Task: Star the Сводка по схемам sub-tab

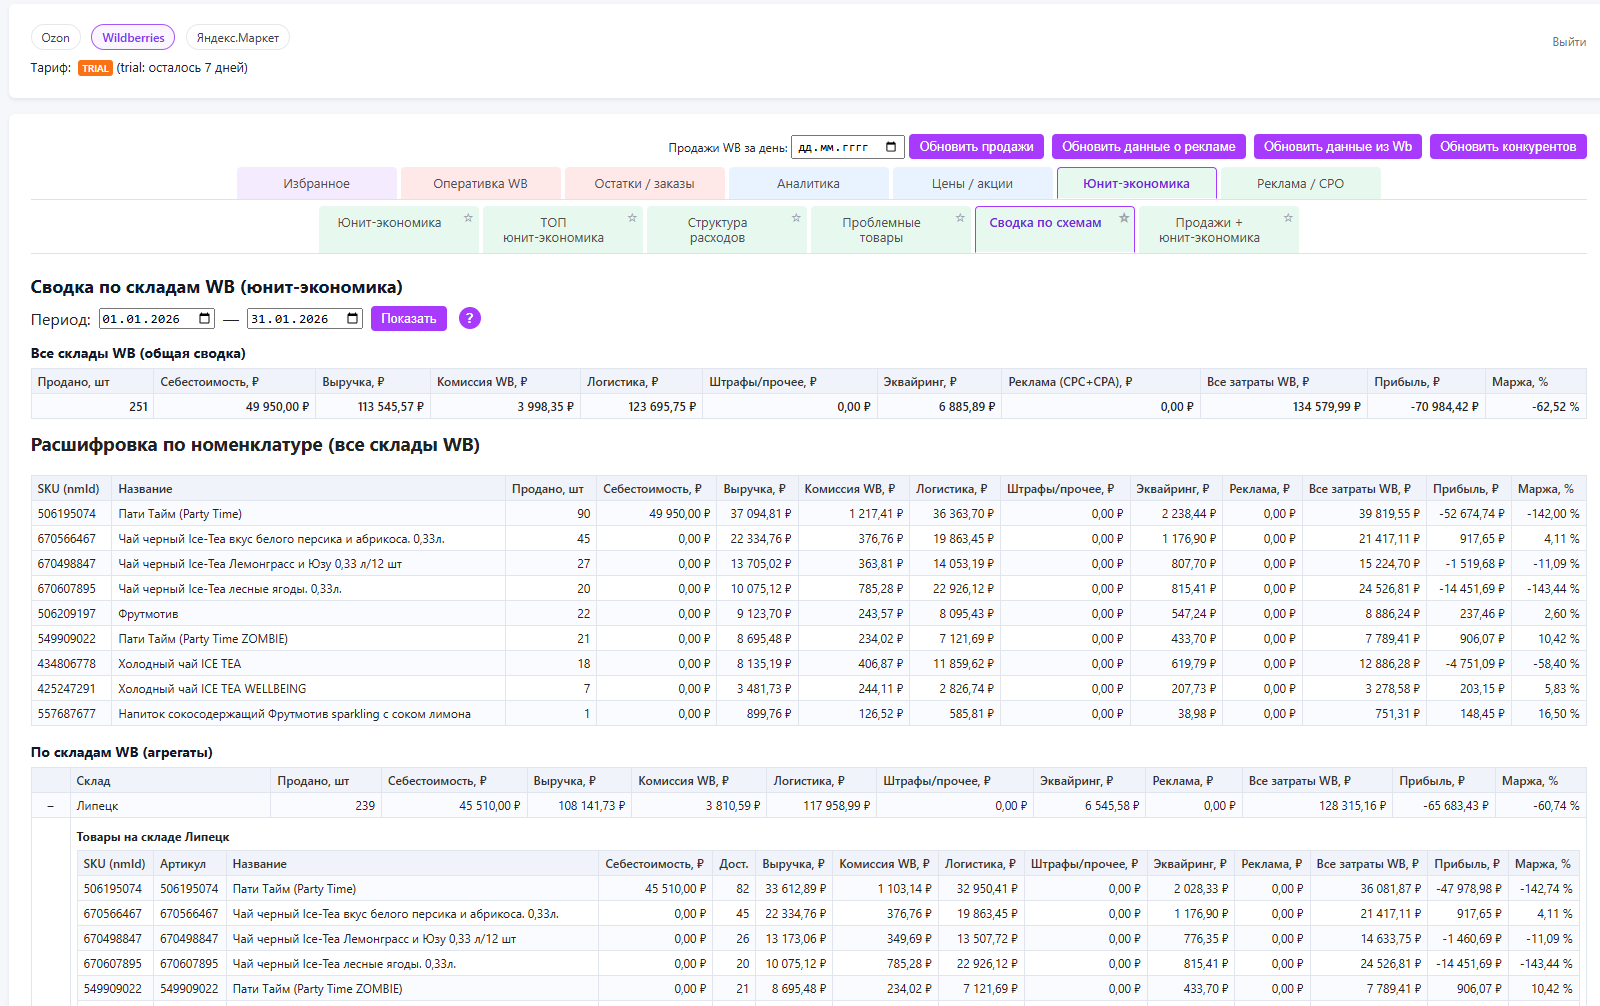Action: (x=1124, y=217)
